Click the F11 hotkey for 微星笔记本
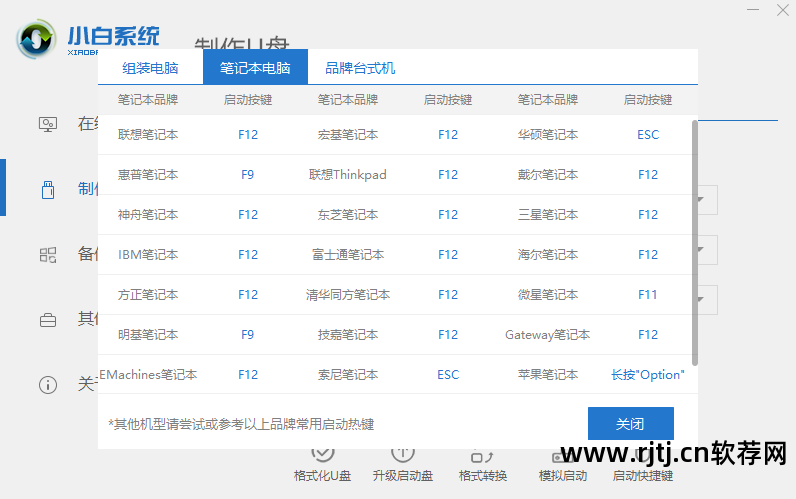The width and height of the screenshot is (796, 499). point(648,294)
